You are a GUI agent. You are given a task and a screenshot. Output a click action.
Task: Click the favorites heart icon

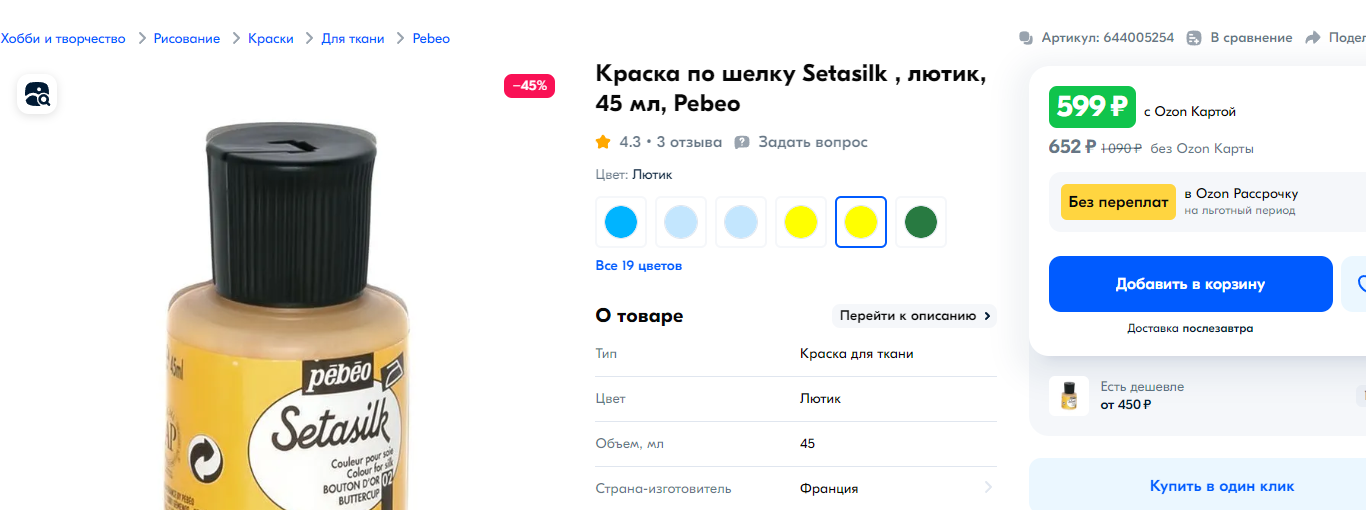[x=1360, y=284]
